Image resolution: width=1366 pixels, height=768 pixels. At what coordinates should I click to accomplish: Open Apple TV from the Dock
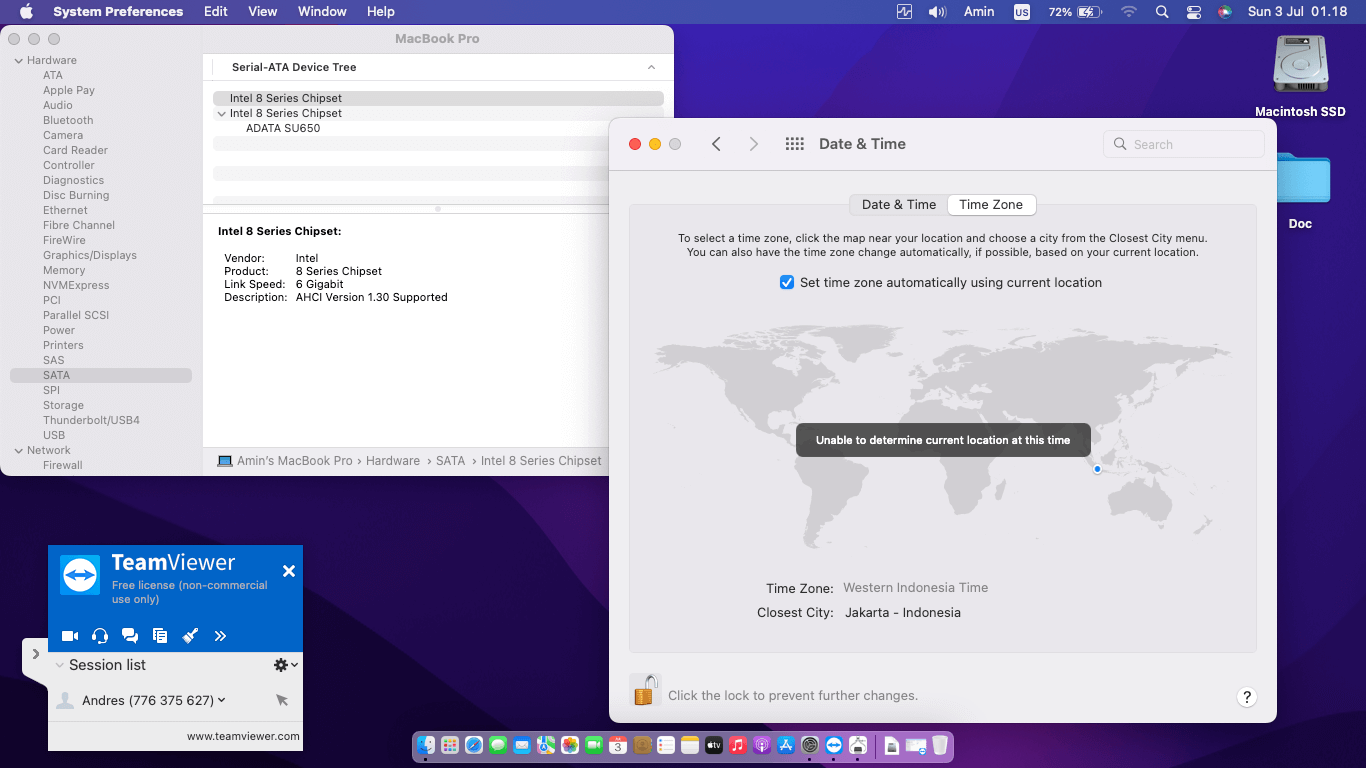(714, 745)
